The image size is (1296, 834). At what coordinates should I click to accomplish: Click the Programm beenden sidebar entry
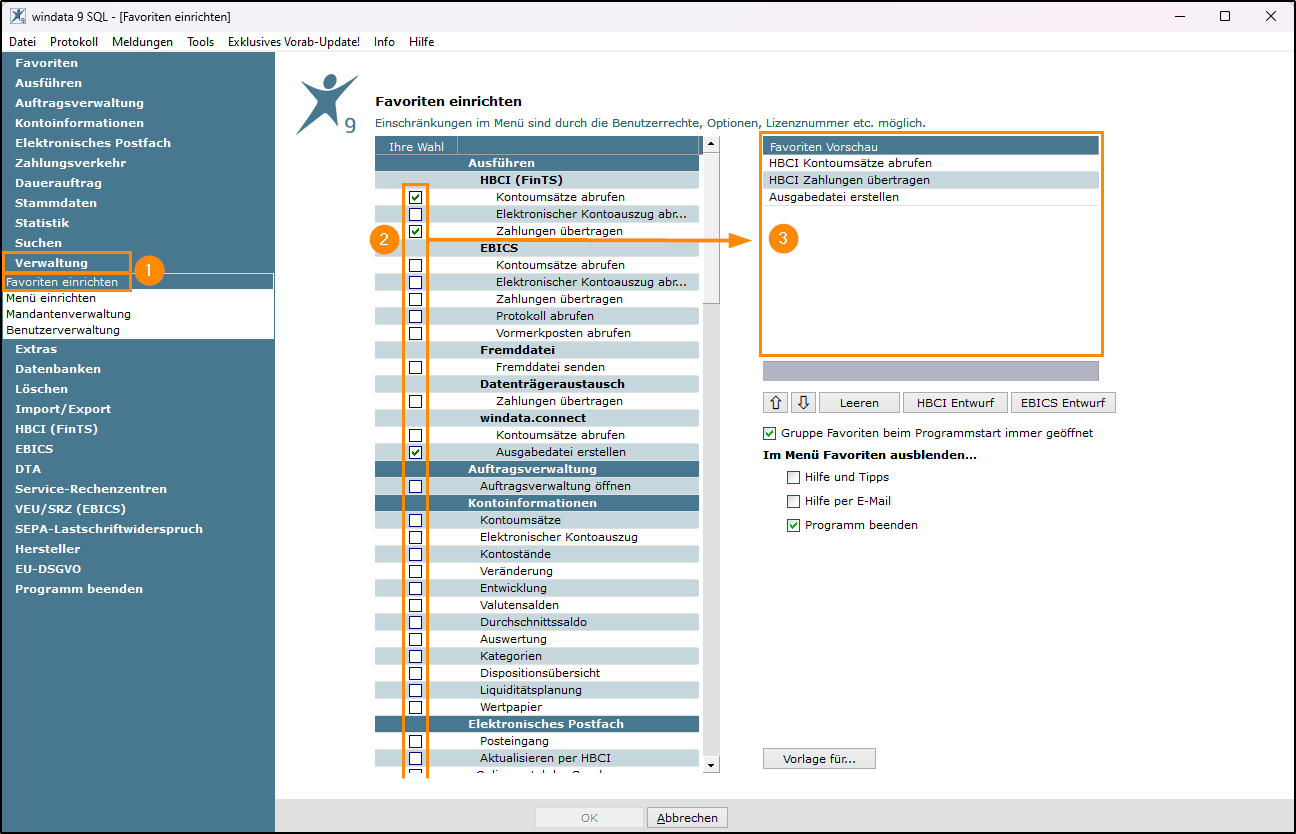coord(79,589)
